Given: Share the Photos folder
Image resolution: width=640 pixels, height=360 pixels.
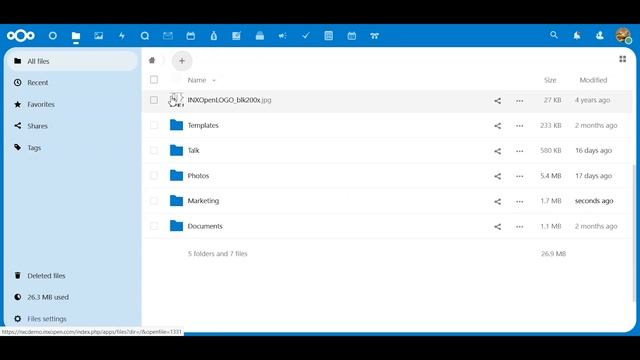Looking at the screenshot, I should click(498, 176).
